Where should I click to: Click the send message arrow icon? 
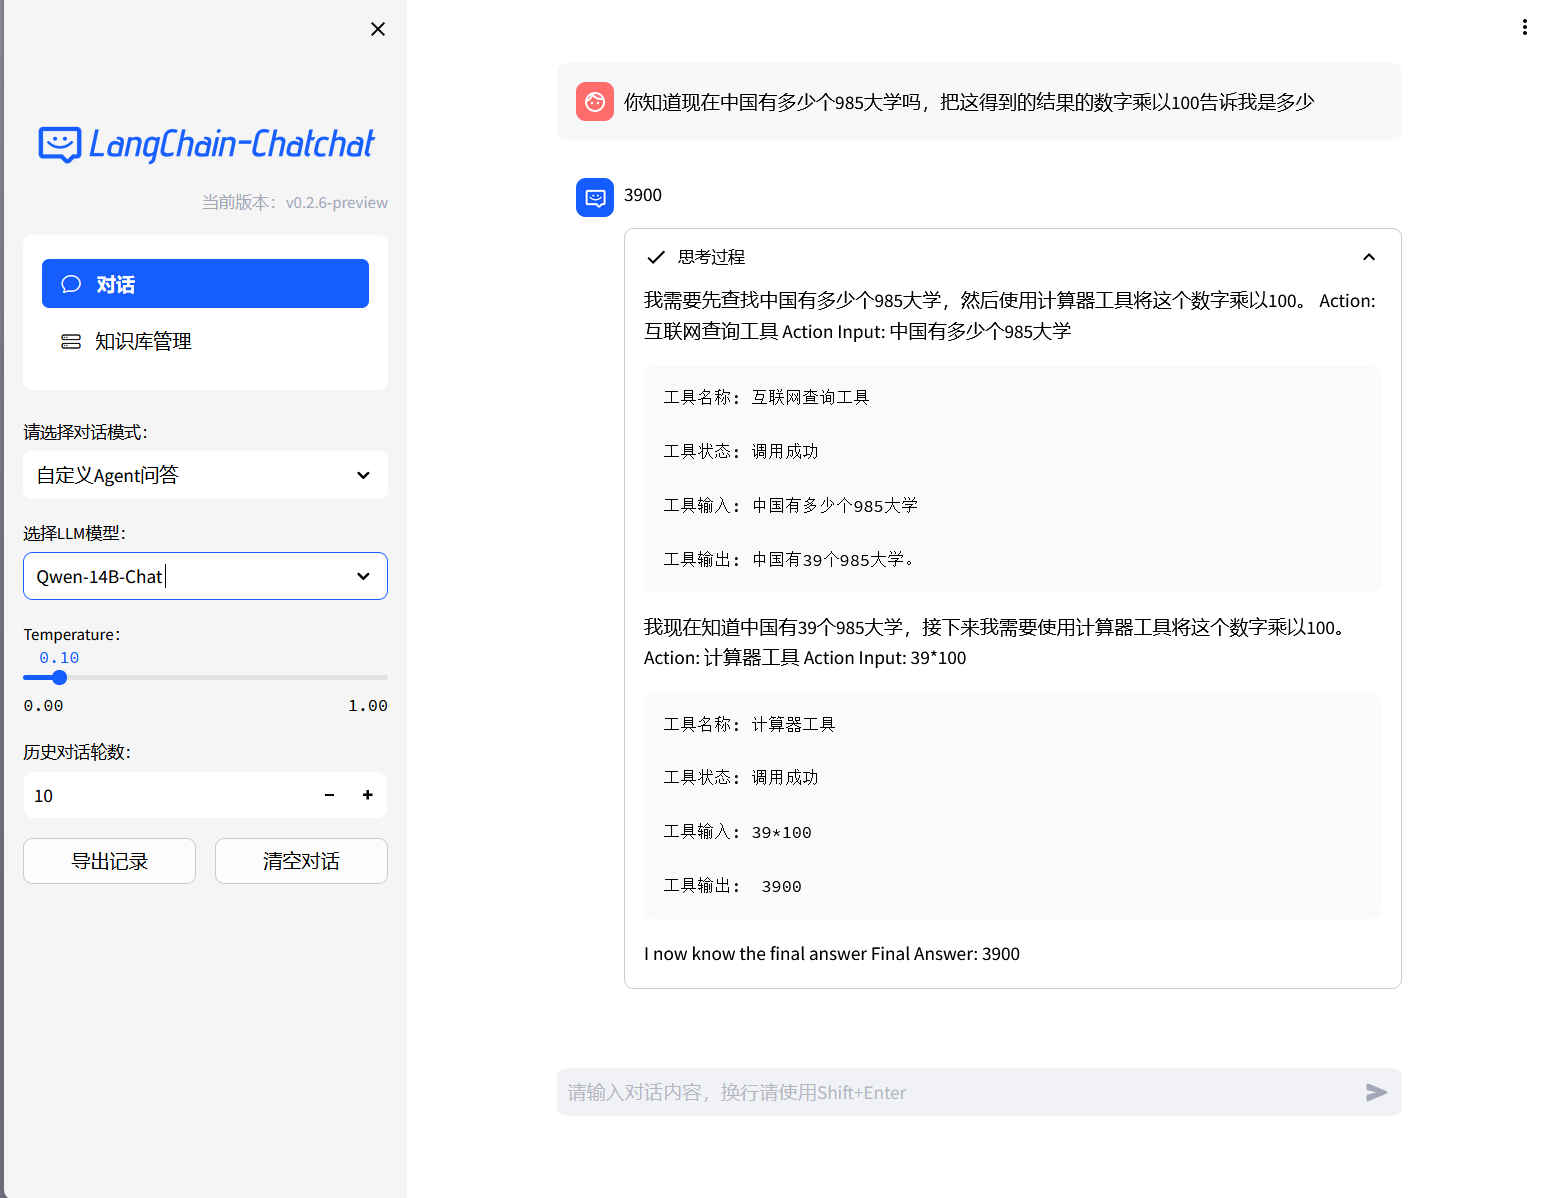pyautogui.click(x=1376, y=1092)
